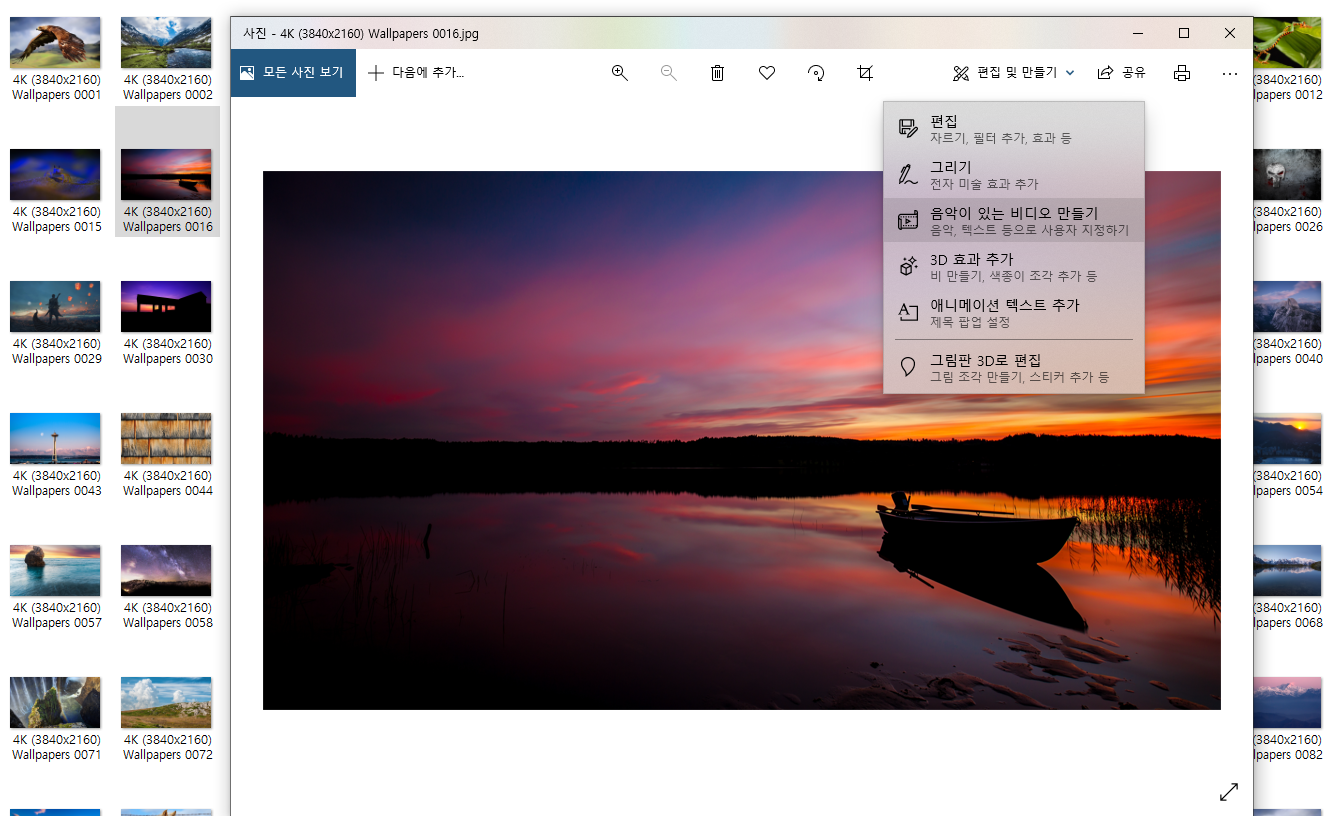The width and height of the screenshot is (1332, 816).
Task: Click the 모든 사진 보기 button
Action: [x=293, y=73]
